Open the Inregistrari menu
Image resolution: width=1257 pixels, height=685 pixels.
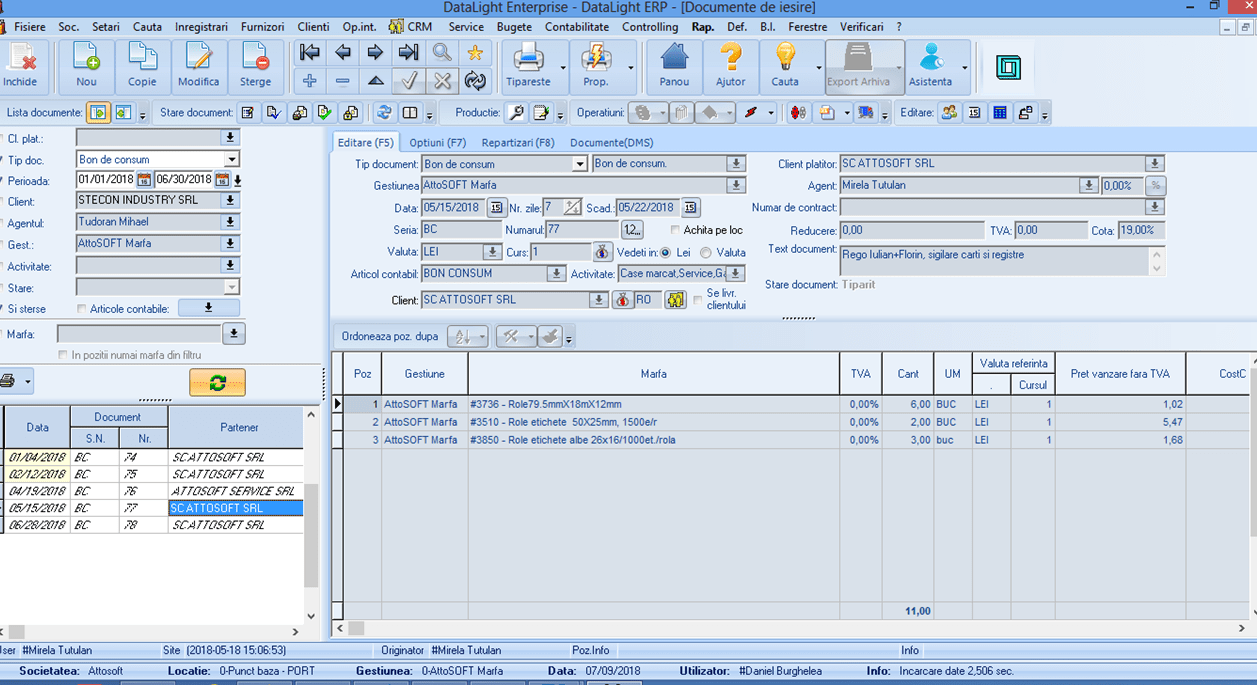click(201, 27)
